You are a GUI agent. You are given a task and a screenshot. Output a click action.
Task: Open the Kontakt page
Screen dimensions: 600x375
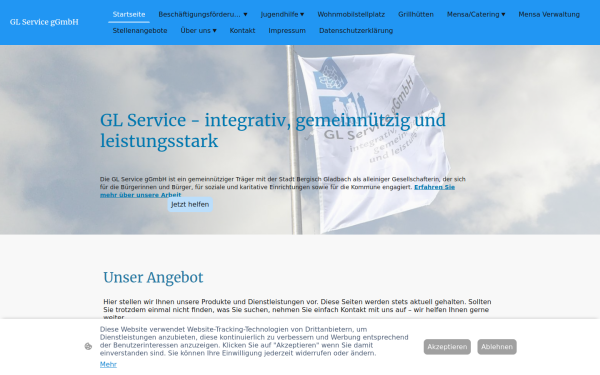pyautogui.click(x=242, y=31)
